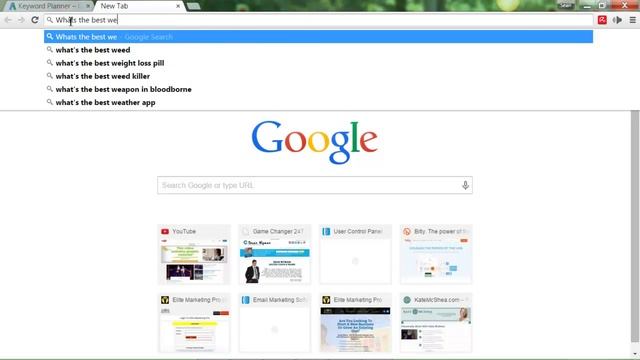The image size is (640, 360).
Task: Open the Email Marketing Software thumbnail
Action: 275,322
